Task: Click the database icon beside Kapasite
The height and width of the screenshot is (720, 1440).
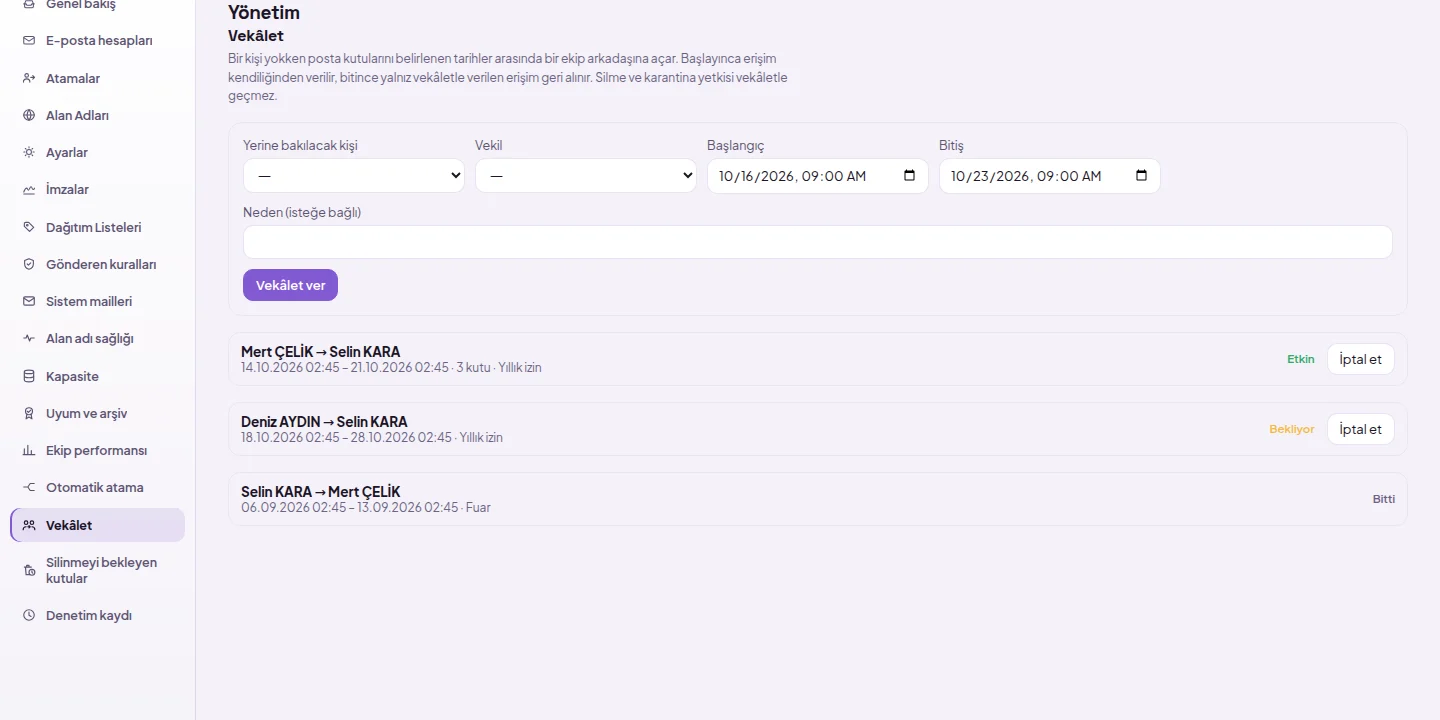Action: click(x=29, y=376)
